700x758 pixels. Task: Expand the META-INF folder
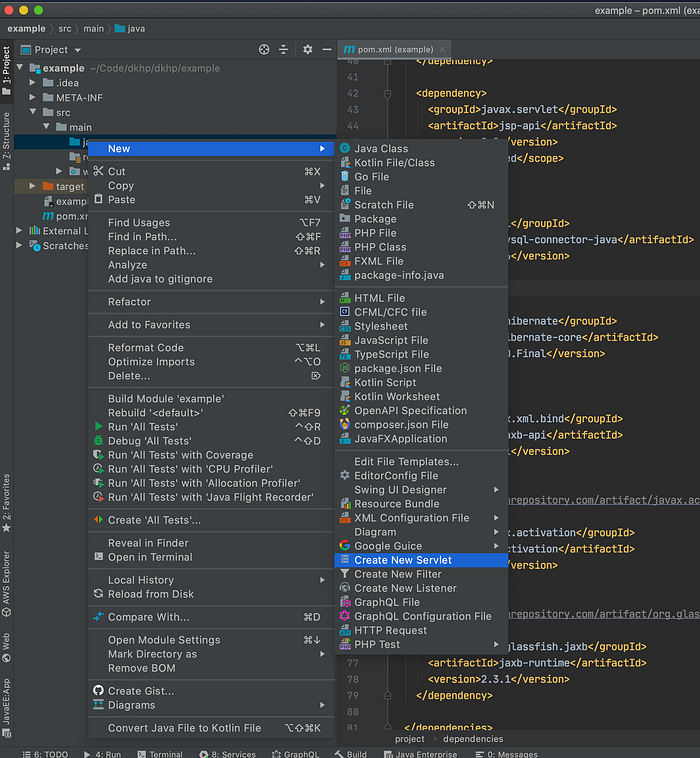click(x=32, y=97)
